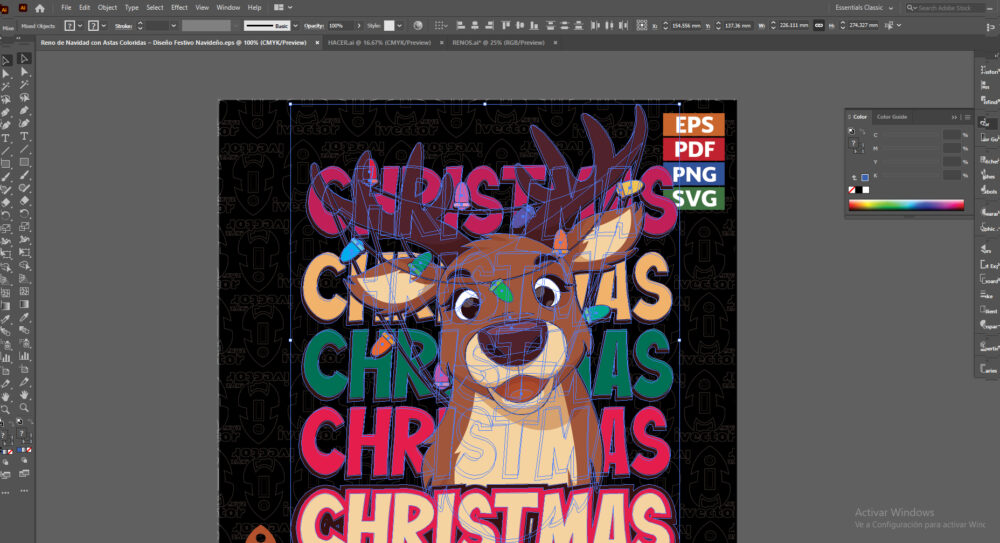Open the Essentials Classic workspace switcher
This screenshot has height=543, width=1000.
(x=864, y=8)
